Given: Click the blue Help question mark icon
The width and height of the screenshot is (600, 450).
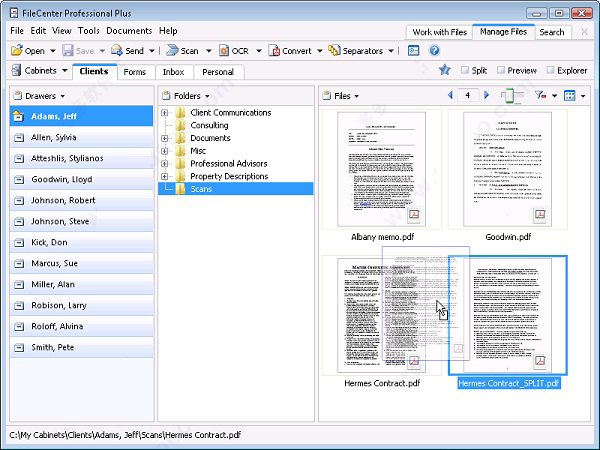Looking at the screenshot, I should 434,51.
